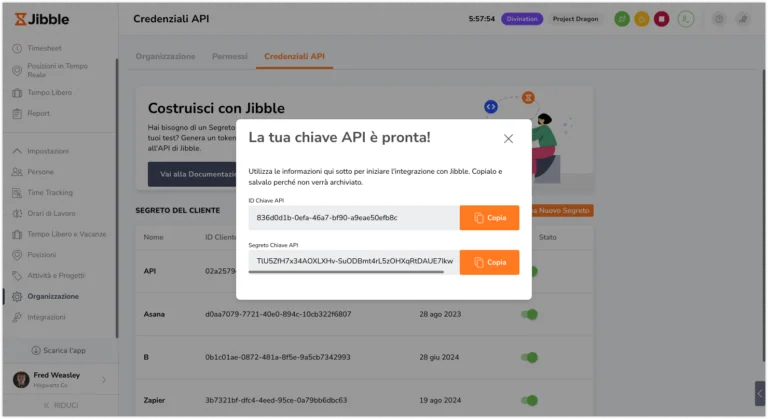This screenshot has width=768, height=419.
Task: Click the green switch activity button
Action: pos(622,19)
